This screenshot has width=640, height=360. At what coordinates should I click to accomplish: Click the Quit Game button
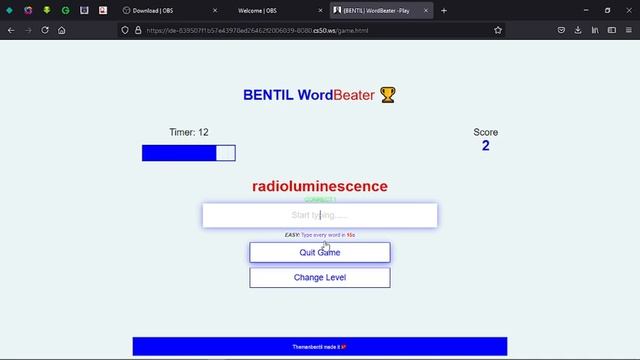(320, 252)
